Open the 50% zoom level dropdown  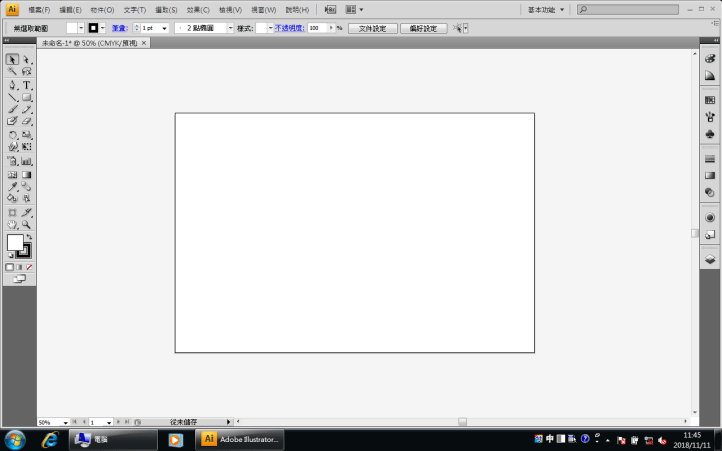click(x=65, y=423)
